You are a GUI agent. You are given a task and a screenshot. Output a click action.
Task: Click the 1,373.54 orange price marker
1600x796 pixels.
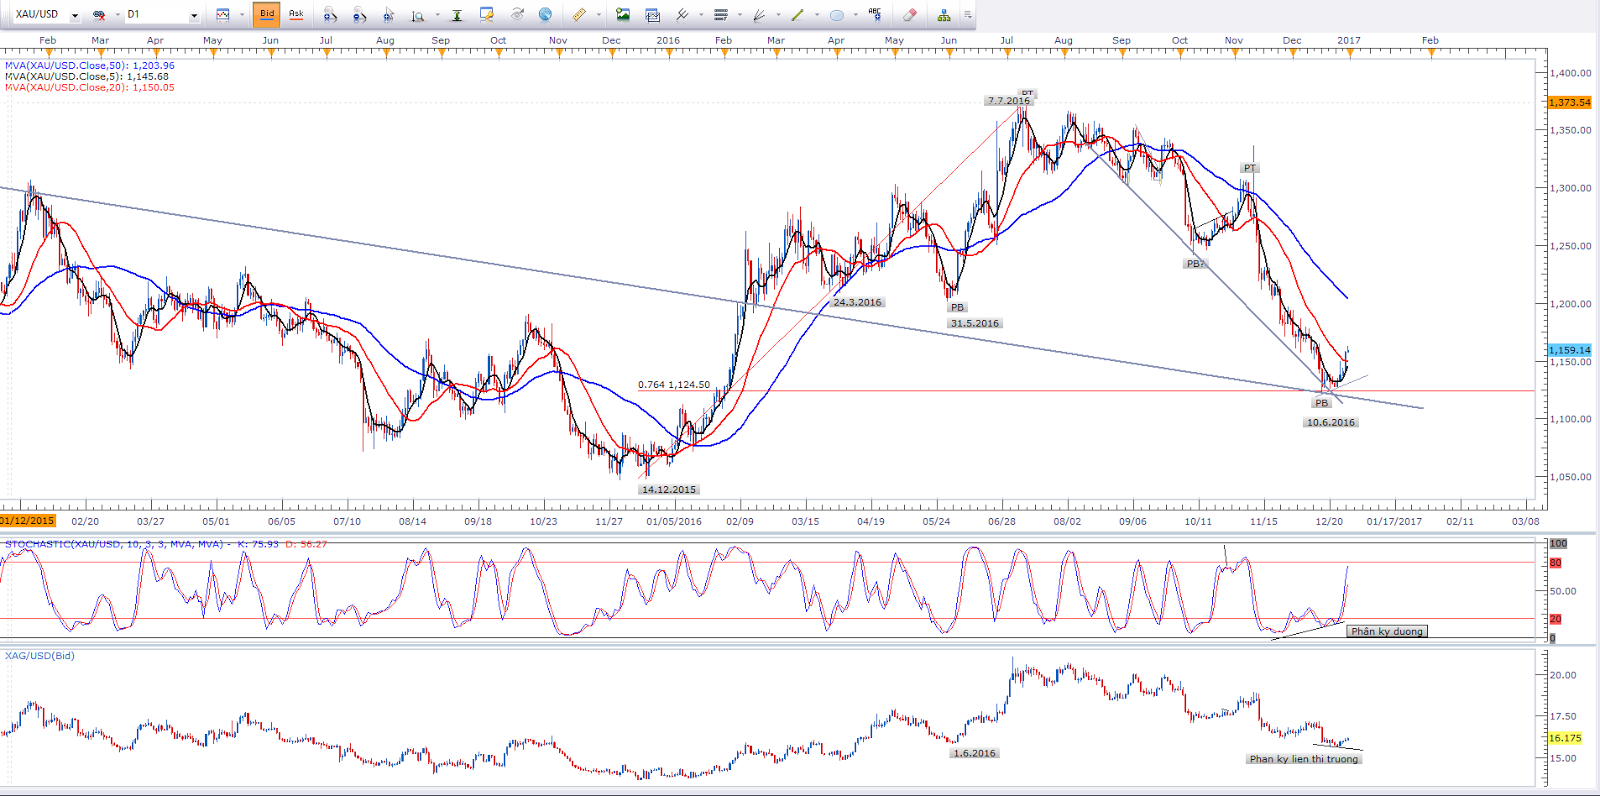tap(1569, 103)
